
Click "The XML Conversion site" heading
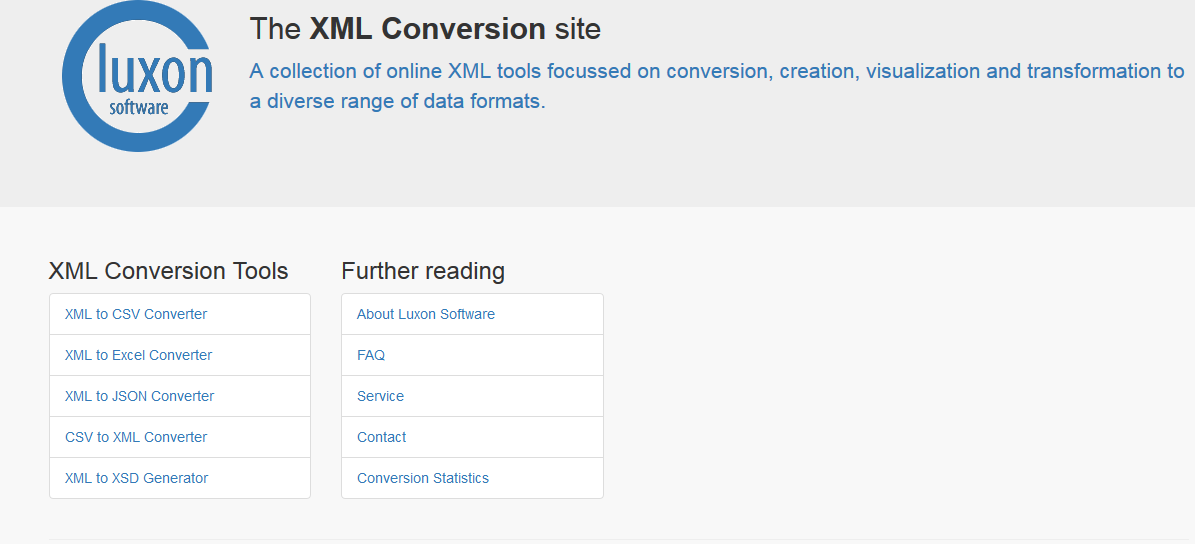[x=425, y=29]
